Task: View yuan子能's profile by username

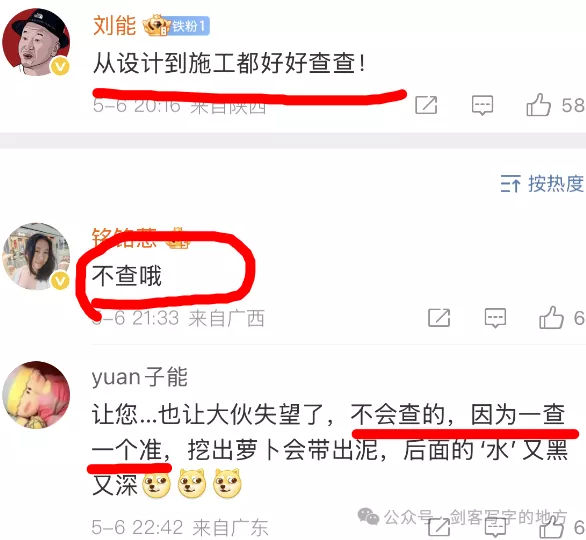Action: [140, 377]
